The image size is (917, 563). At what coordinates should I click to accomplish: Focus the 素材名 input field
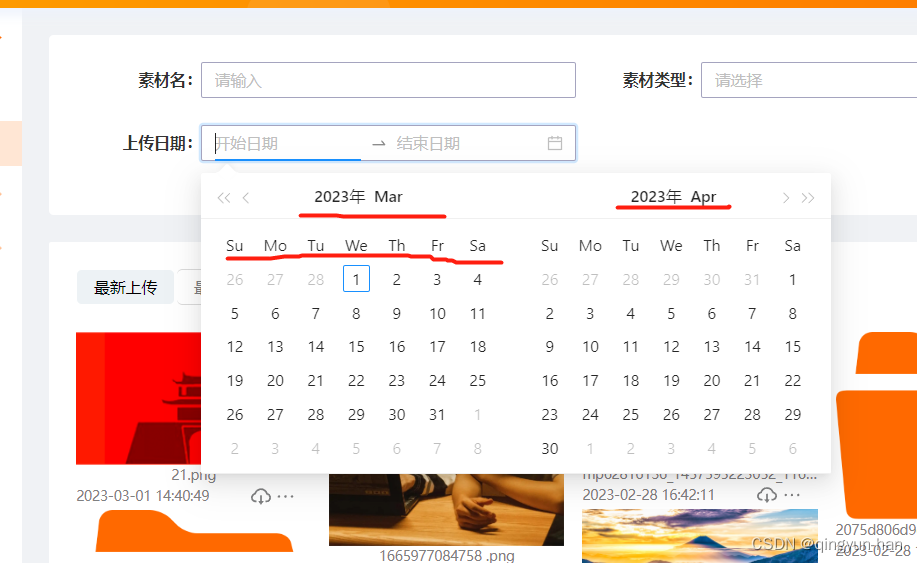[388, 80]
